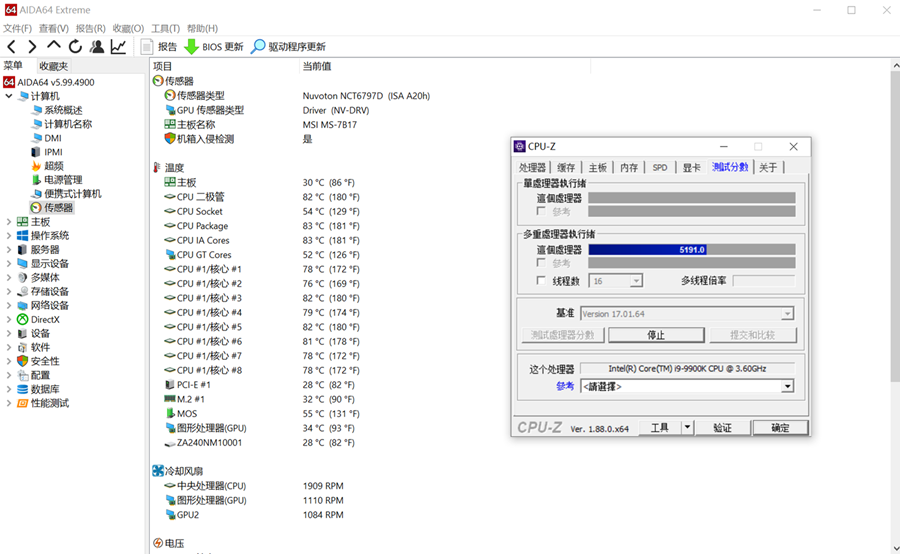Expand the 主板 tree node
The height and width of the screenshot is (554, 900).
[9, 222]
